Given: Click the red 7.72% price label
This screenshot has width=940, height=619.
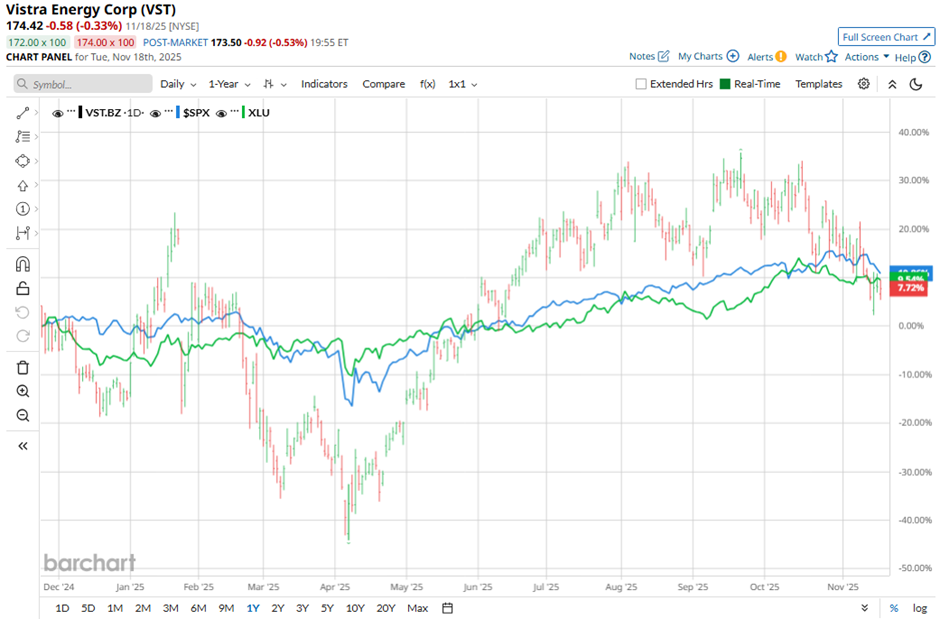Looking at the screenshot, I should pyautogui.click(x=911, y=288).
